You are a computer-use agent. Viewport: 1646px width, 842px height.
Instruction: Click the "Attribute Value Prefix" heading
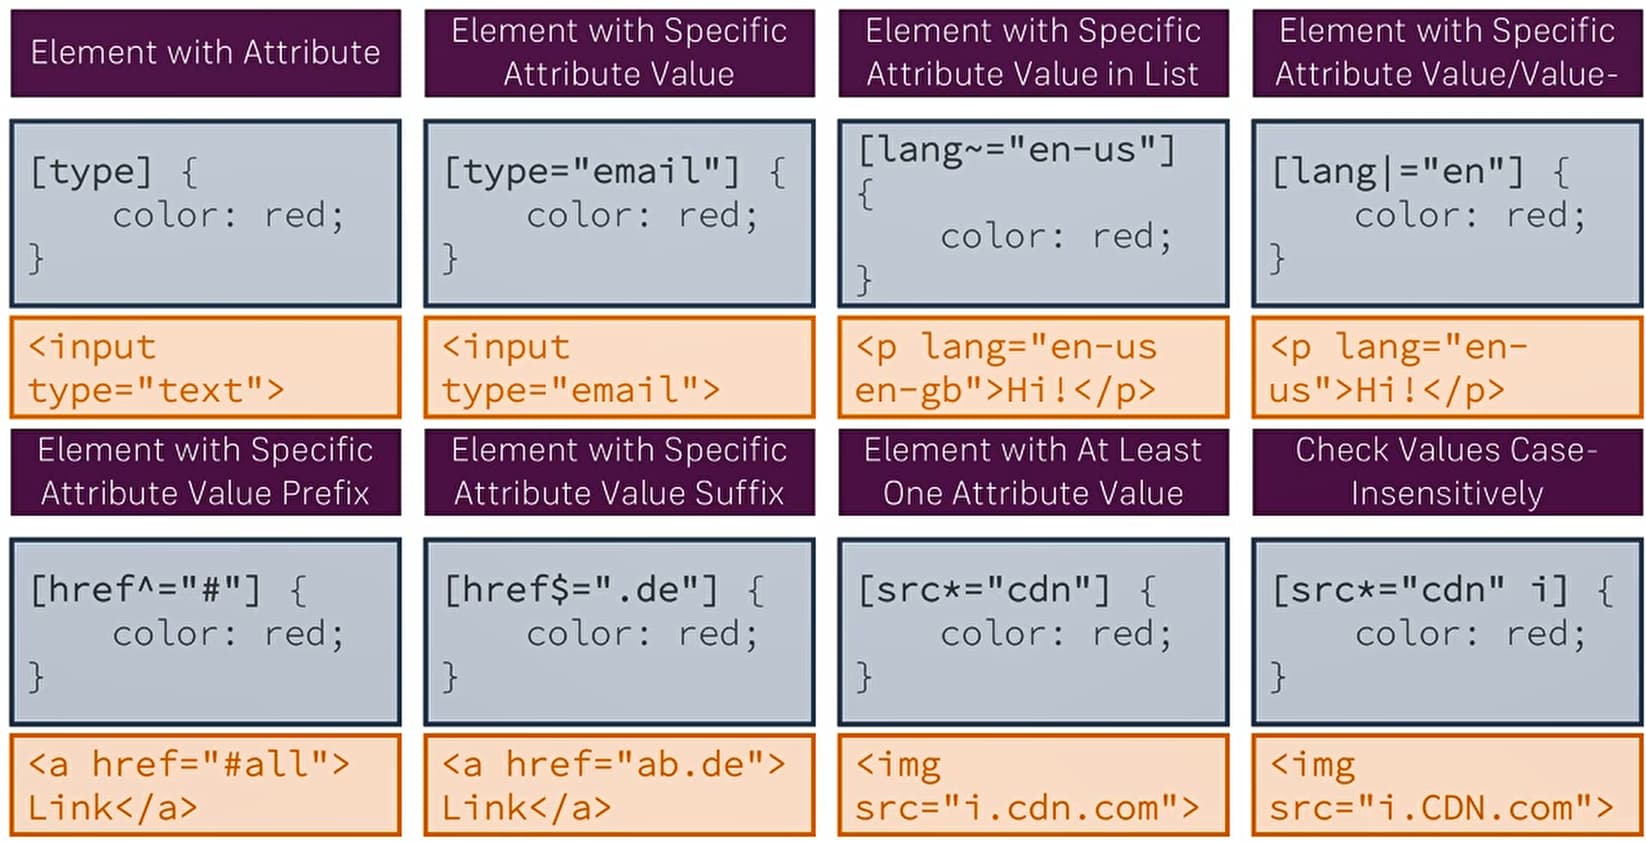point(205,472)
